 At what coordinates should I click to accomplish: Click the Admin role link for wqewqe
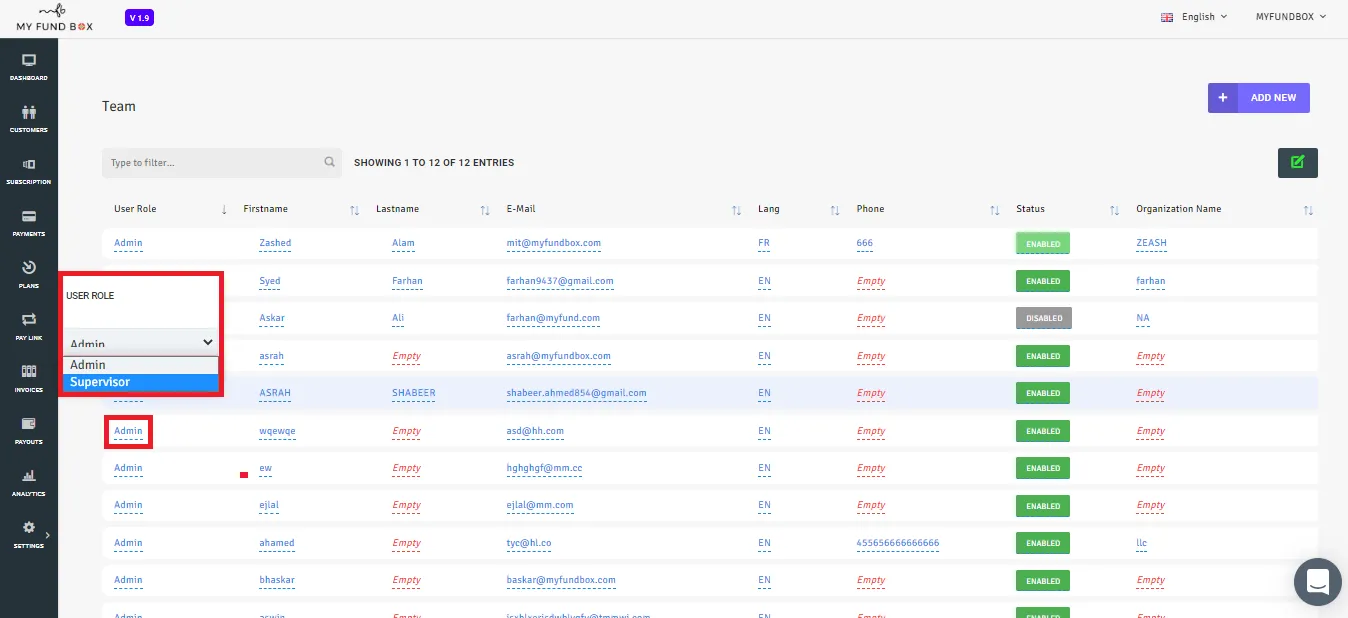[x=128, y=431]
